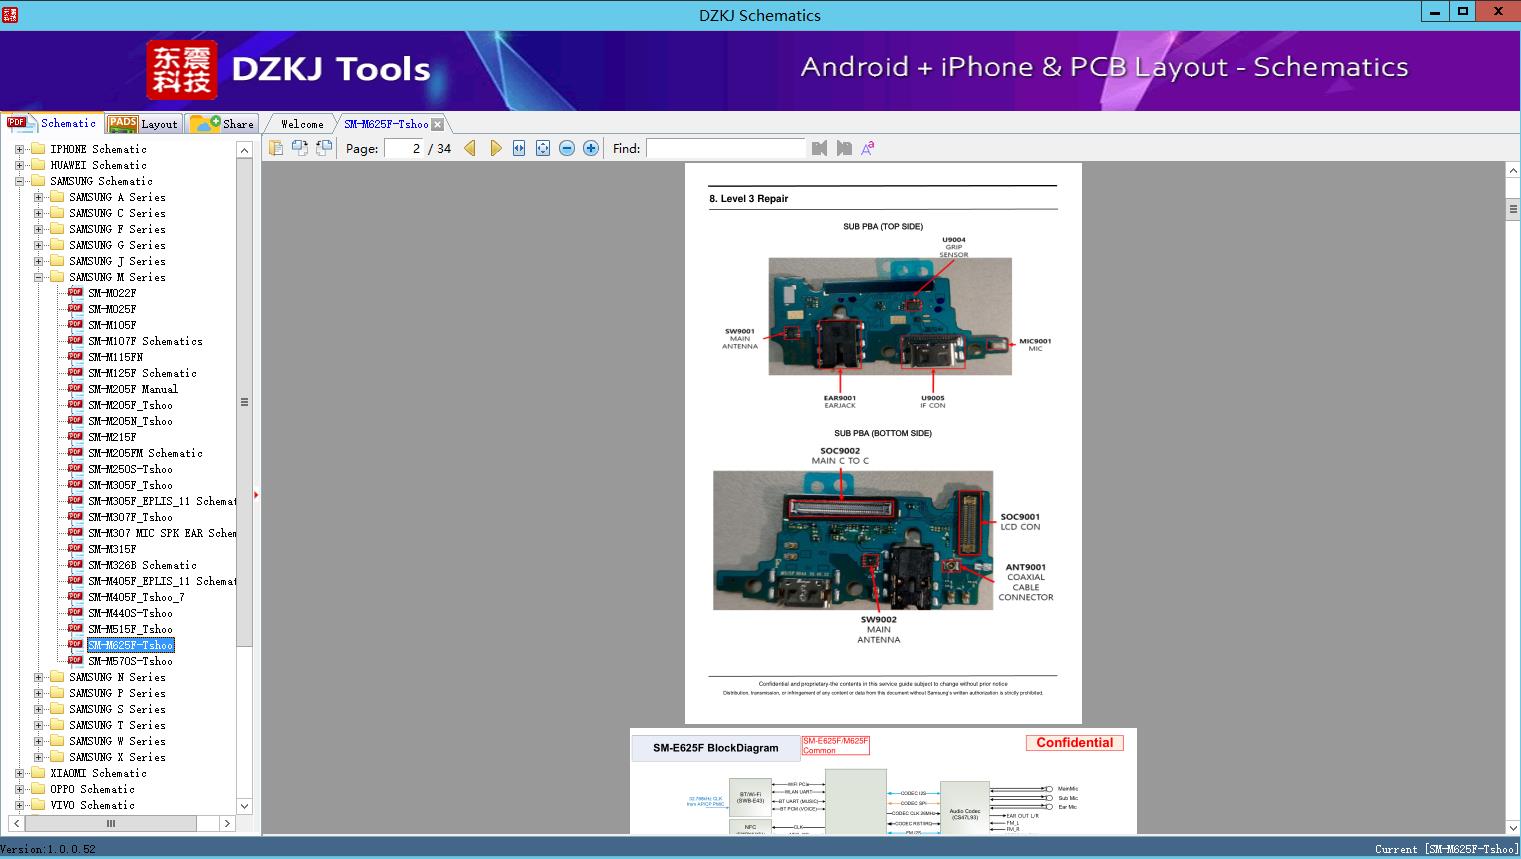The image size is (1521, 859).
Task: Collapse the SAMSUNG M Series folder
Action: (38, 277)
